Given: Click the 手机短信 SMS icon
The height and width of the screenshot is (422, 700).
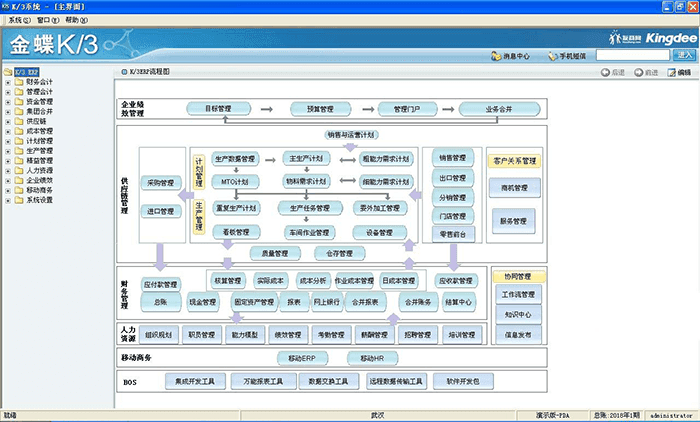Looking at the screenshot, I should (552, 56).
